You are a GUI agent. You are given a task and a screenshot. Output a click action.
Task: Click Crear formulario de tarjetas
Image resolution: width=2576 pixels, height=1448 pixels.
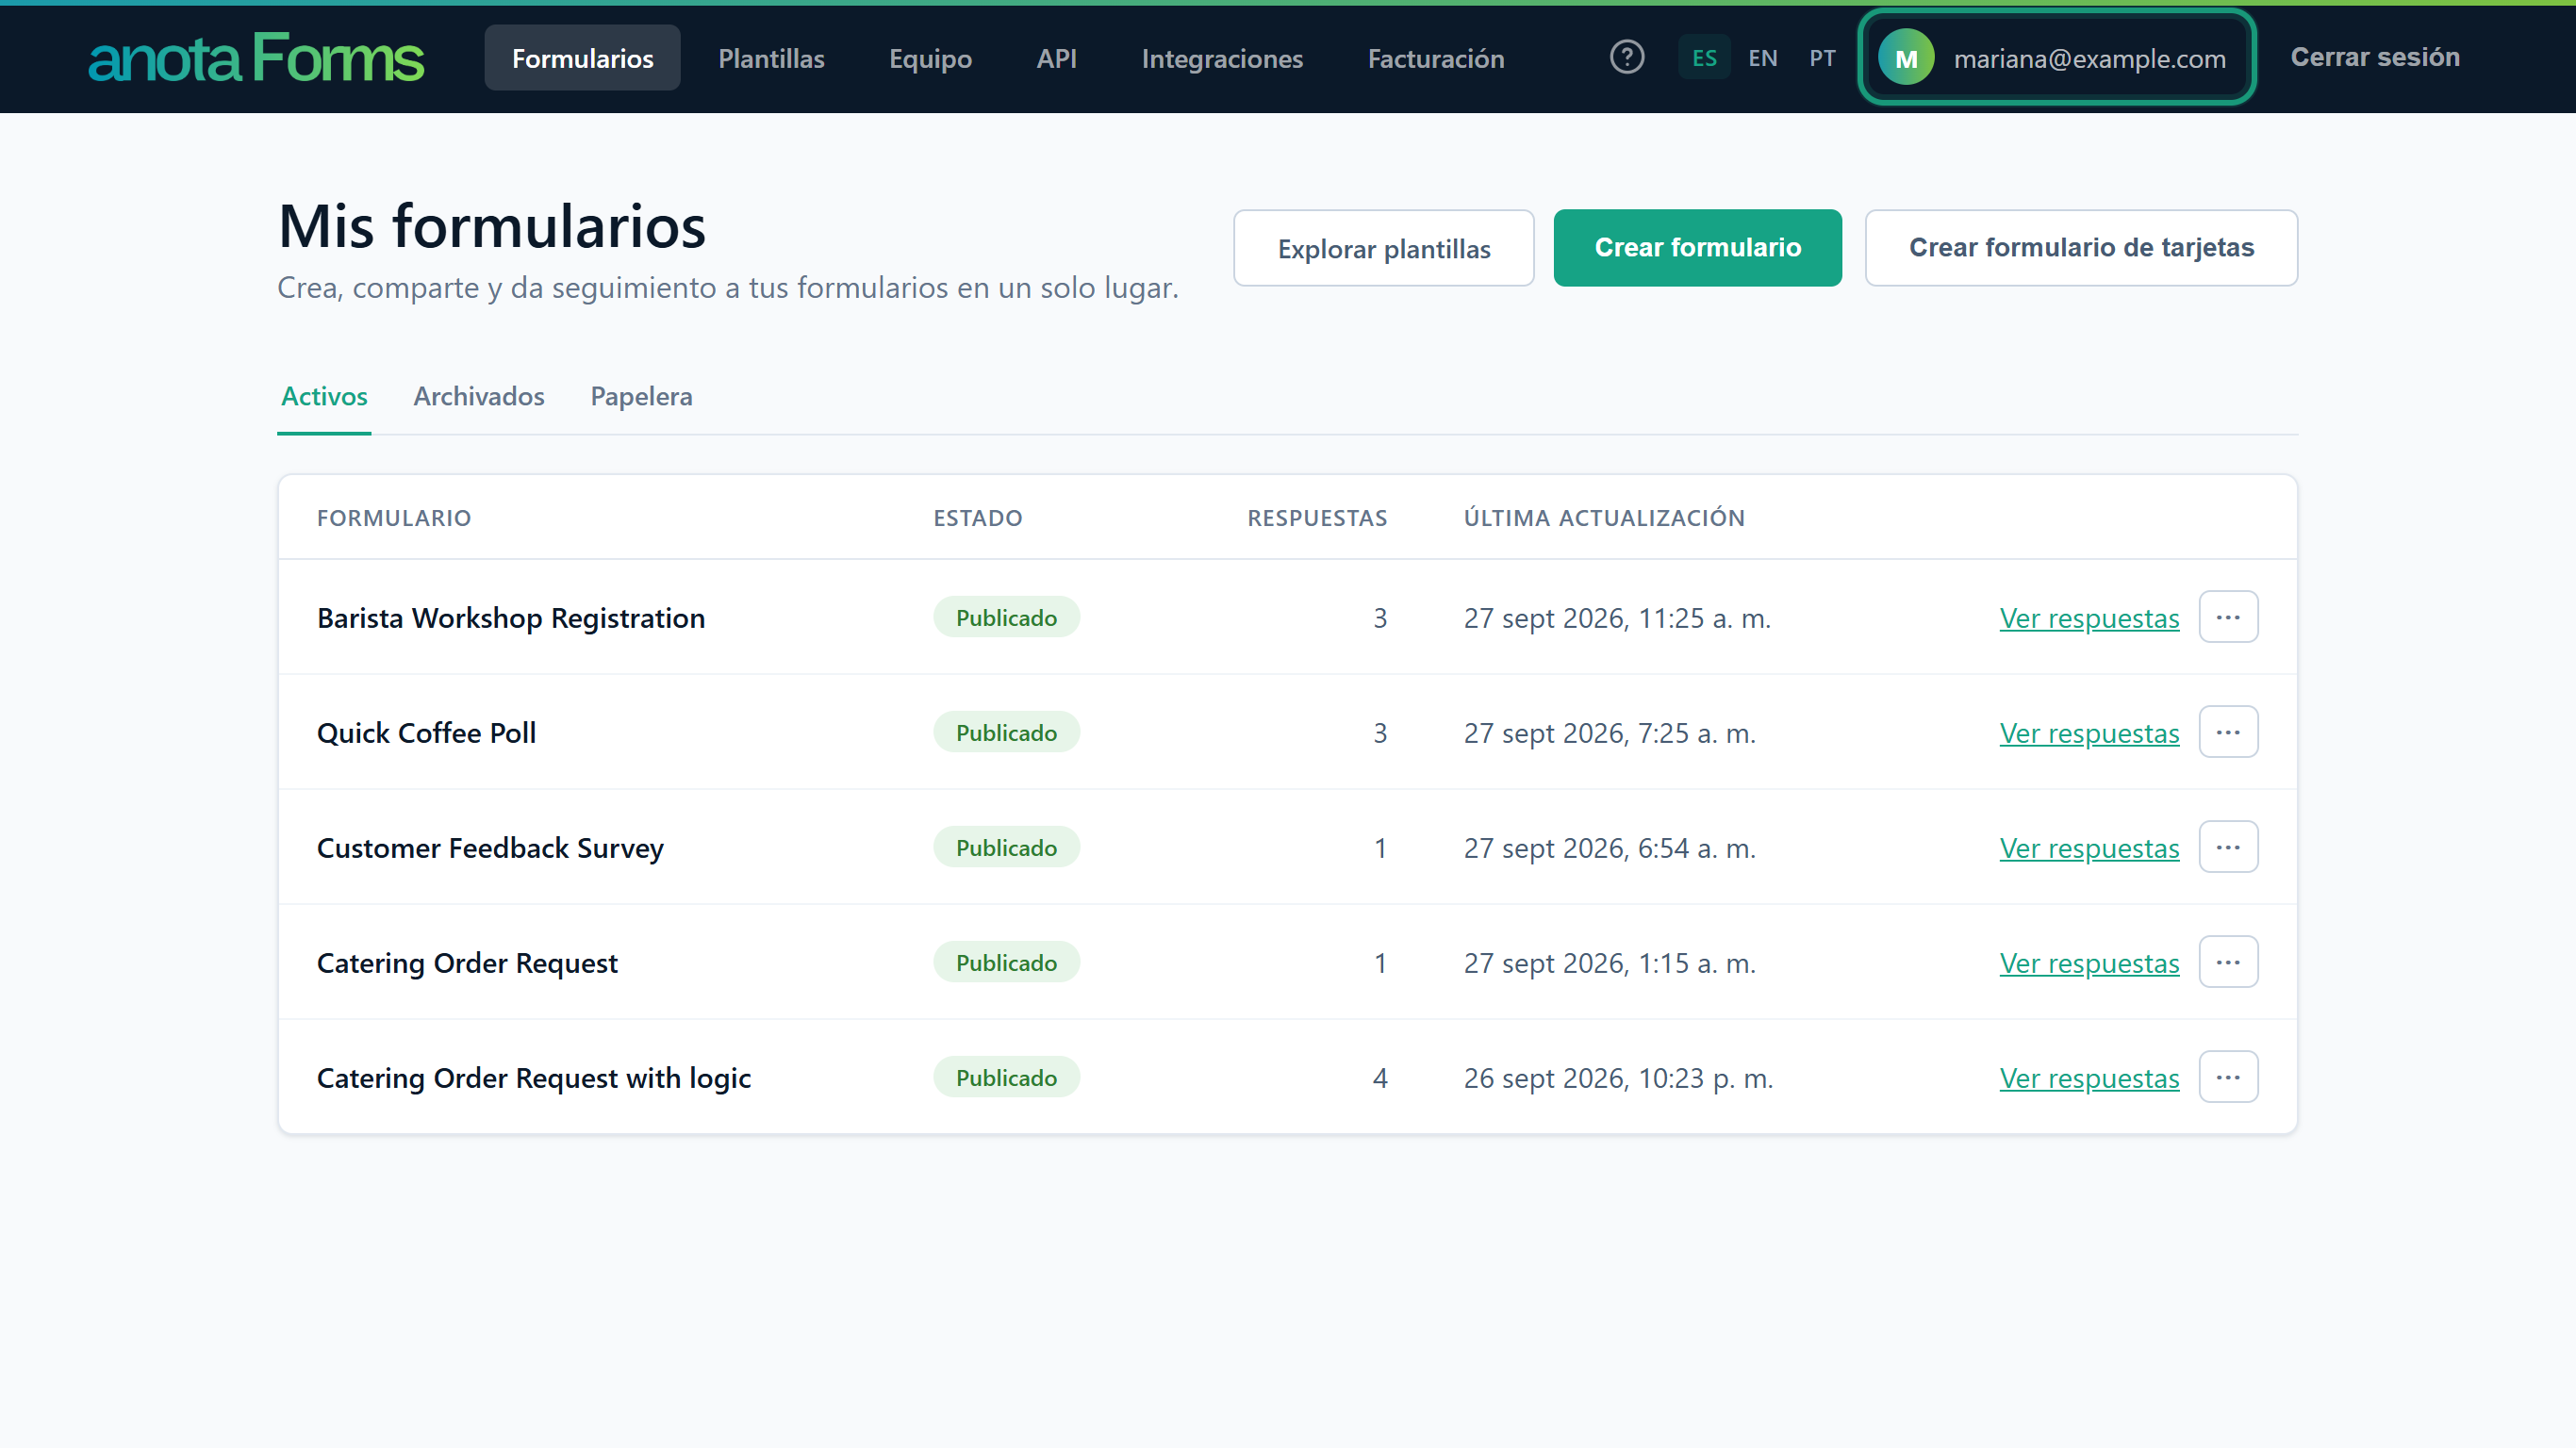2081,248
